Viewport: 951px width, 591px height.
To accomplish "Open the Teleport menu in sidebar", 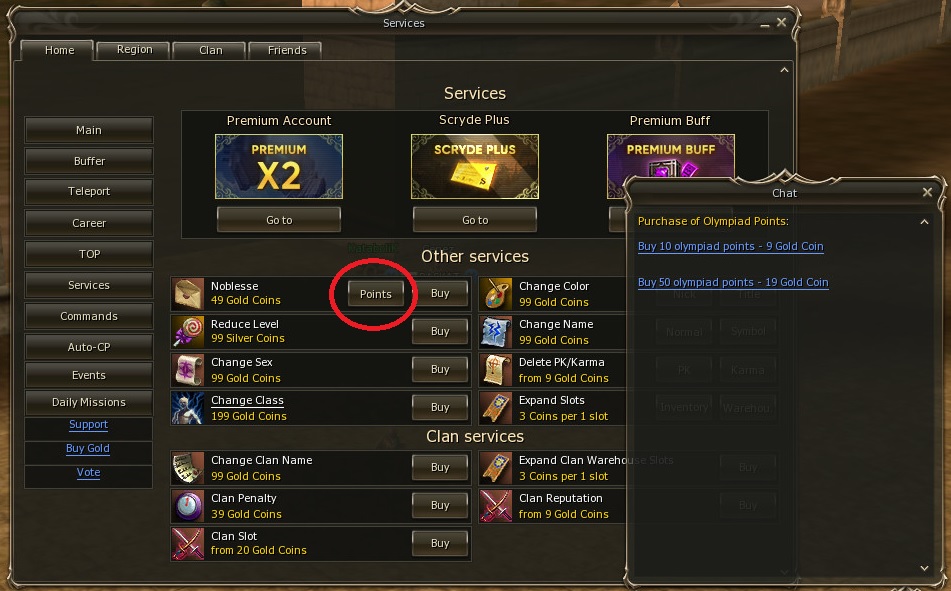I will click(x=89, y=191).
